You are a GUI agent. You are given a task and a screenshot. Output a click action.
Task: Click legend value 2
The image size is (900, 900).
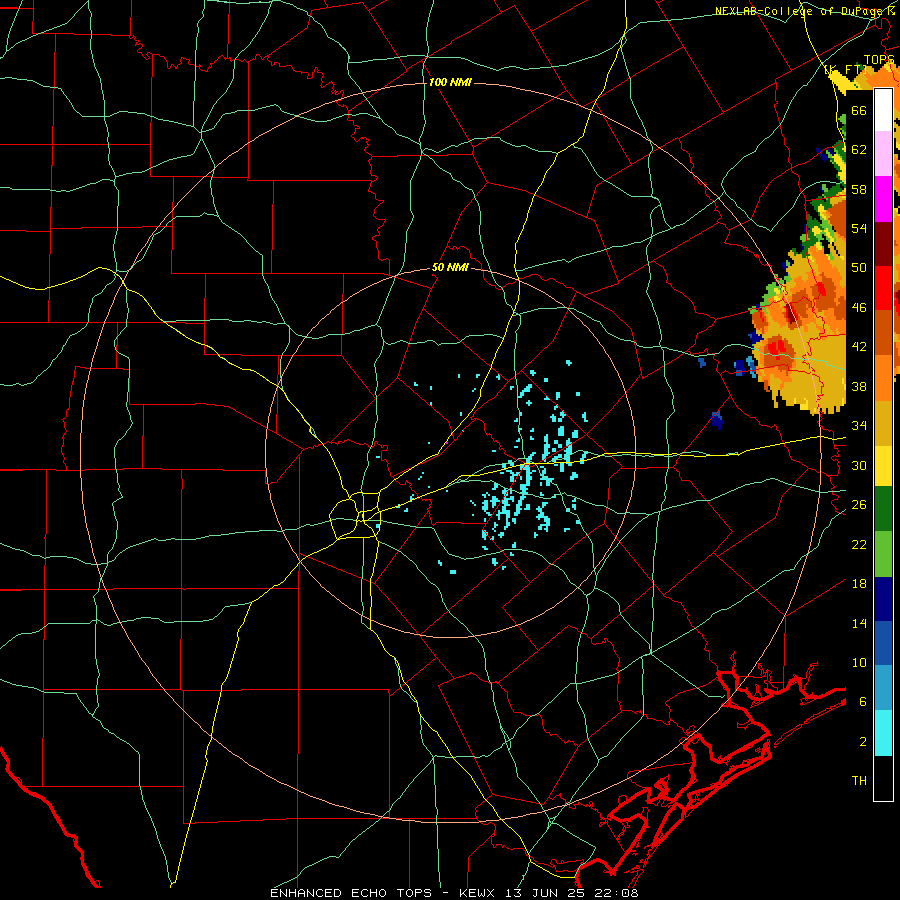point(862,742)
